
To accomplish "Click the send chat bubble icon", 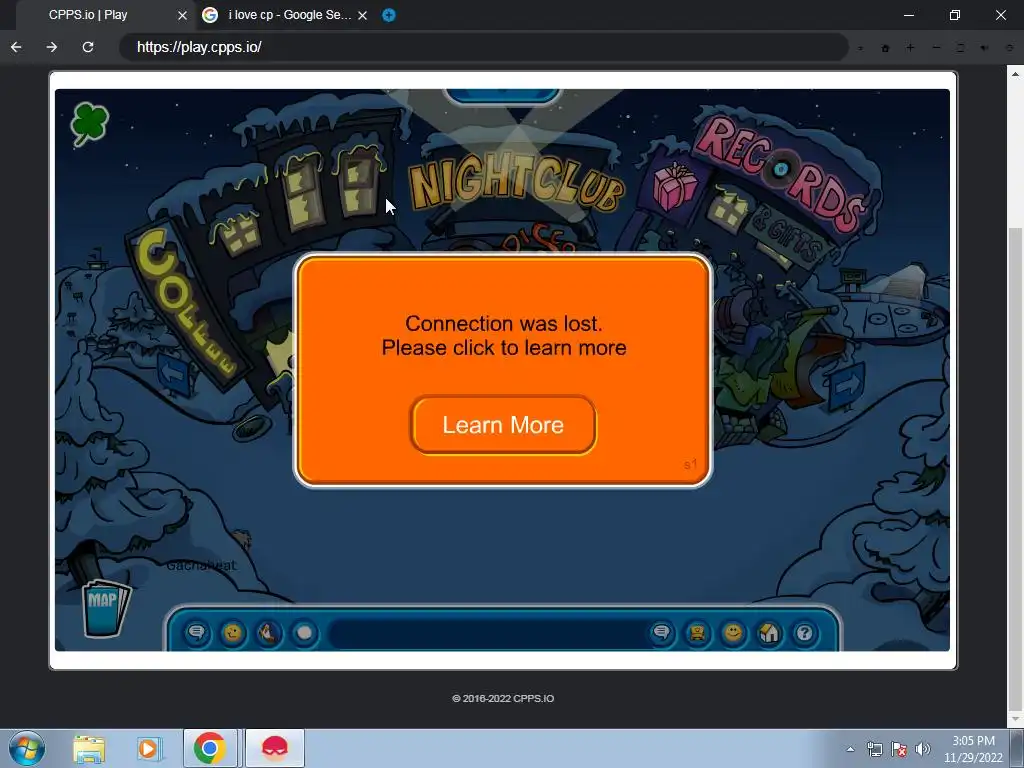I will click(x=662, y=633).
